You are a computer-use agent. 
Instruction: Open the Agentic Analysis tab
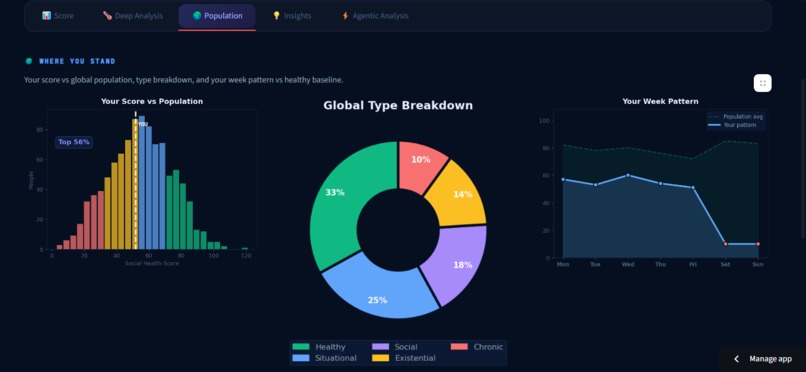(x=375, y=16)
